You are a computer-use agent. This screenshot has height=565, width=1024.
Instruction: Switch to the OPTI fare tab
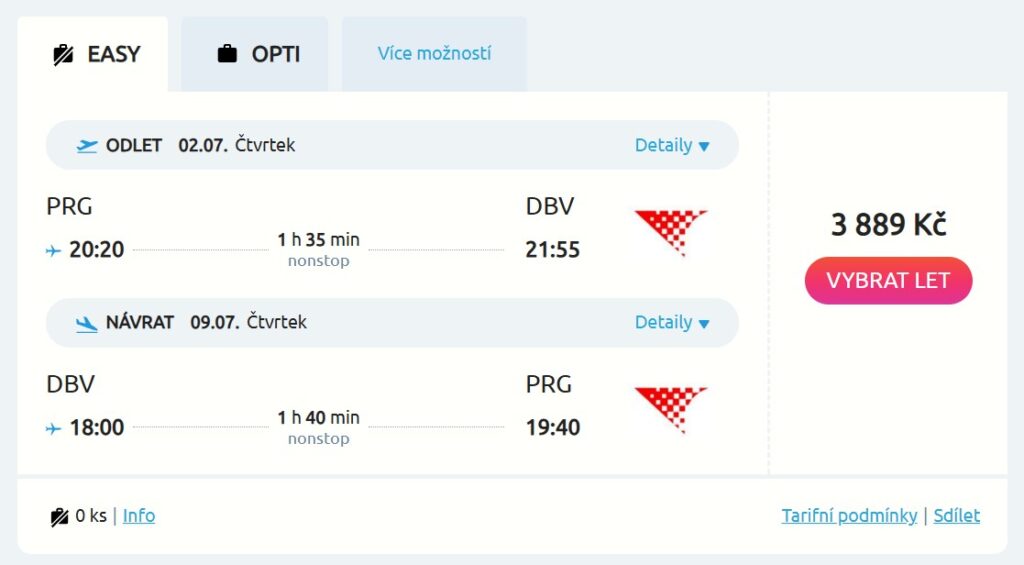pyautogui.click(x=256, y=54)
